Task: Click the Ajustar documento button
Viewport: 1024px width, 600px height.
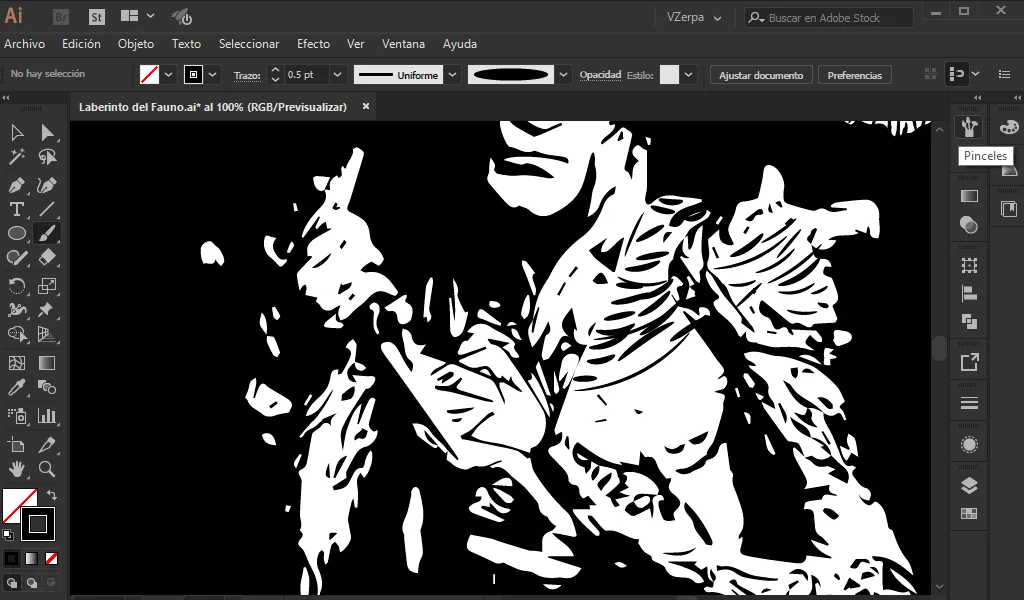Action: click(x=761, y=75)
